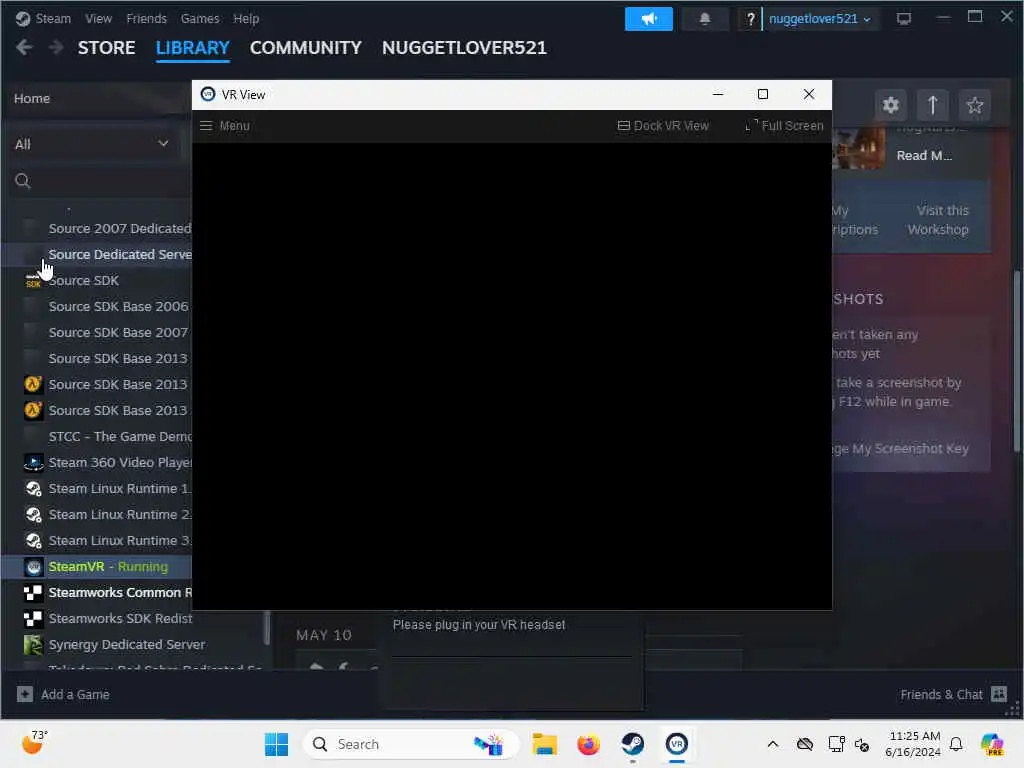This screenshot has width=1024, height=768.
Task: Open the VR View hamburger Menu
Action: [x=225, y=125]
